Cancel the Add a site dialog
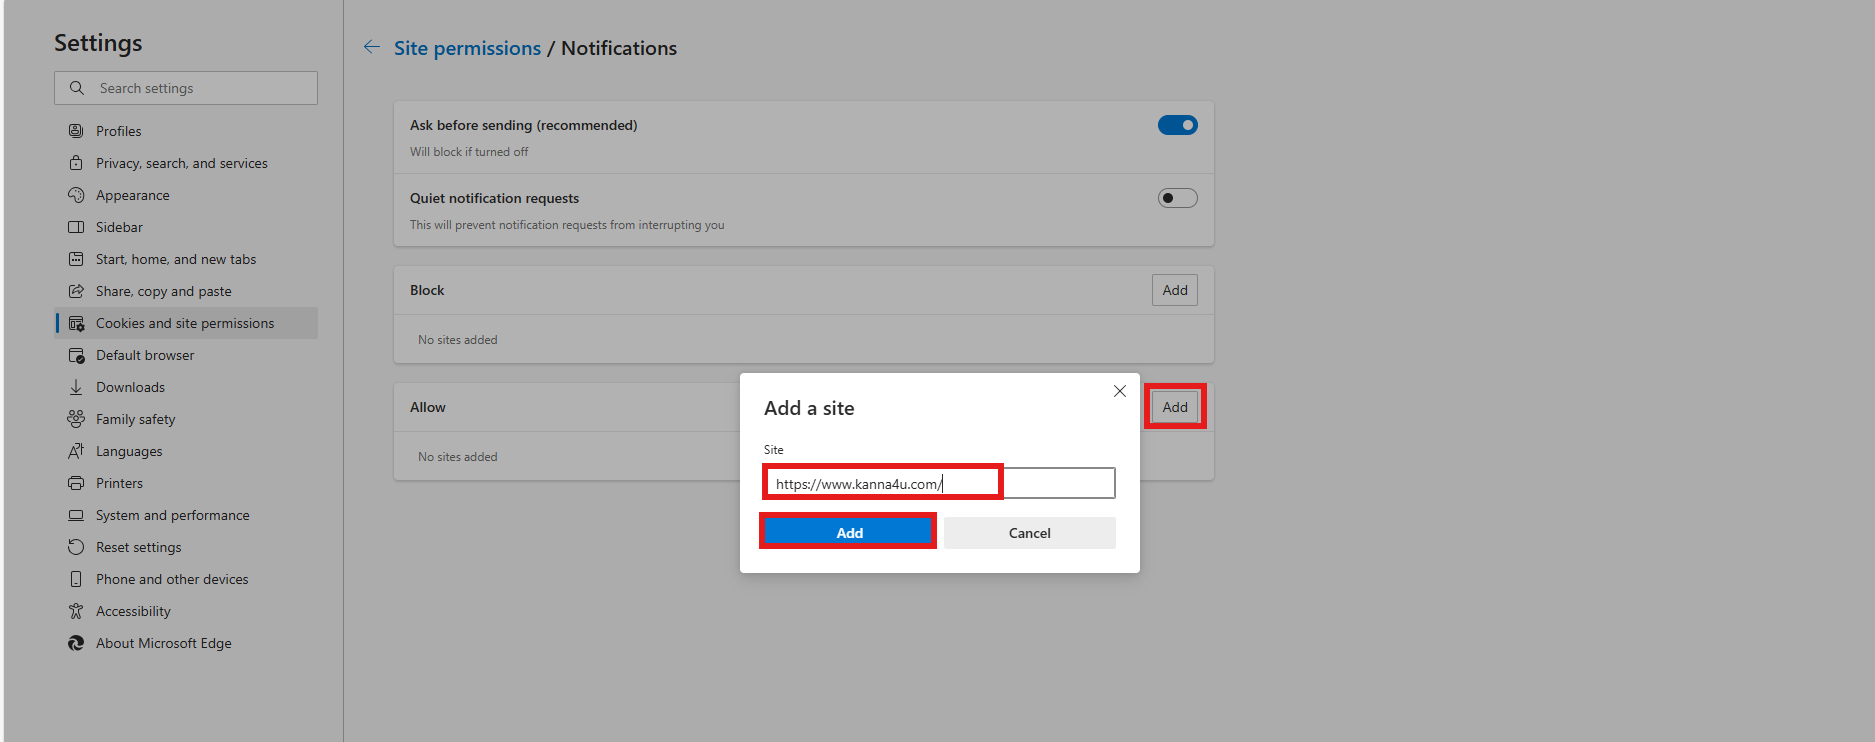1875x742 pixels. 1029,533
